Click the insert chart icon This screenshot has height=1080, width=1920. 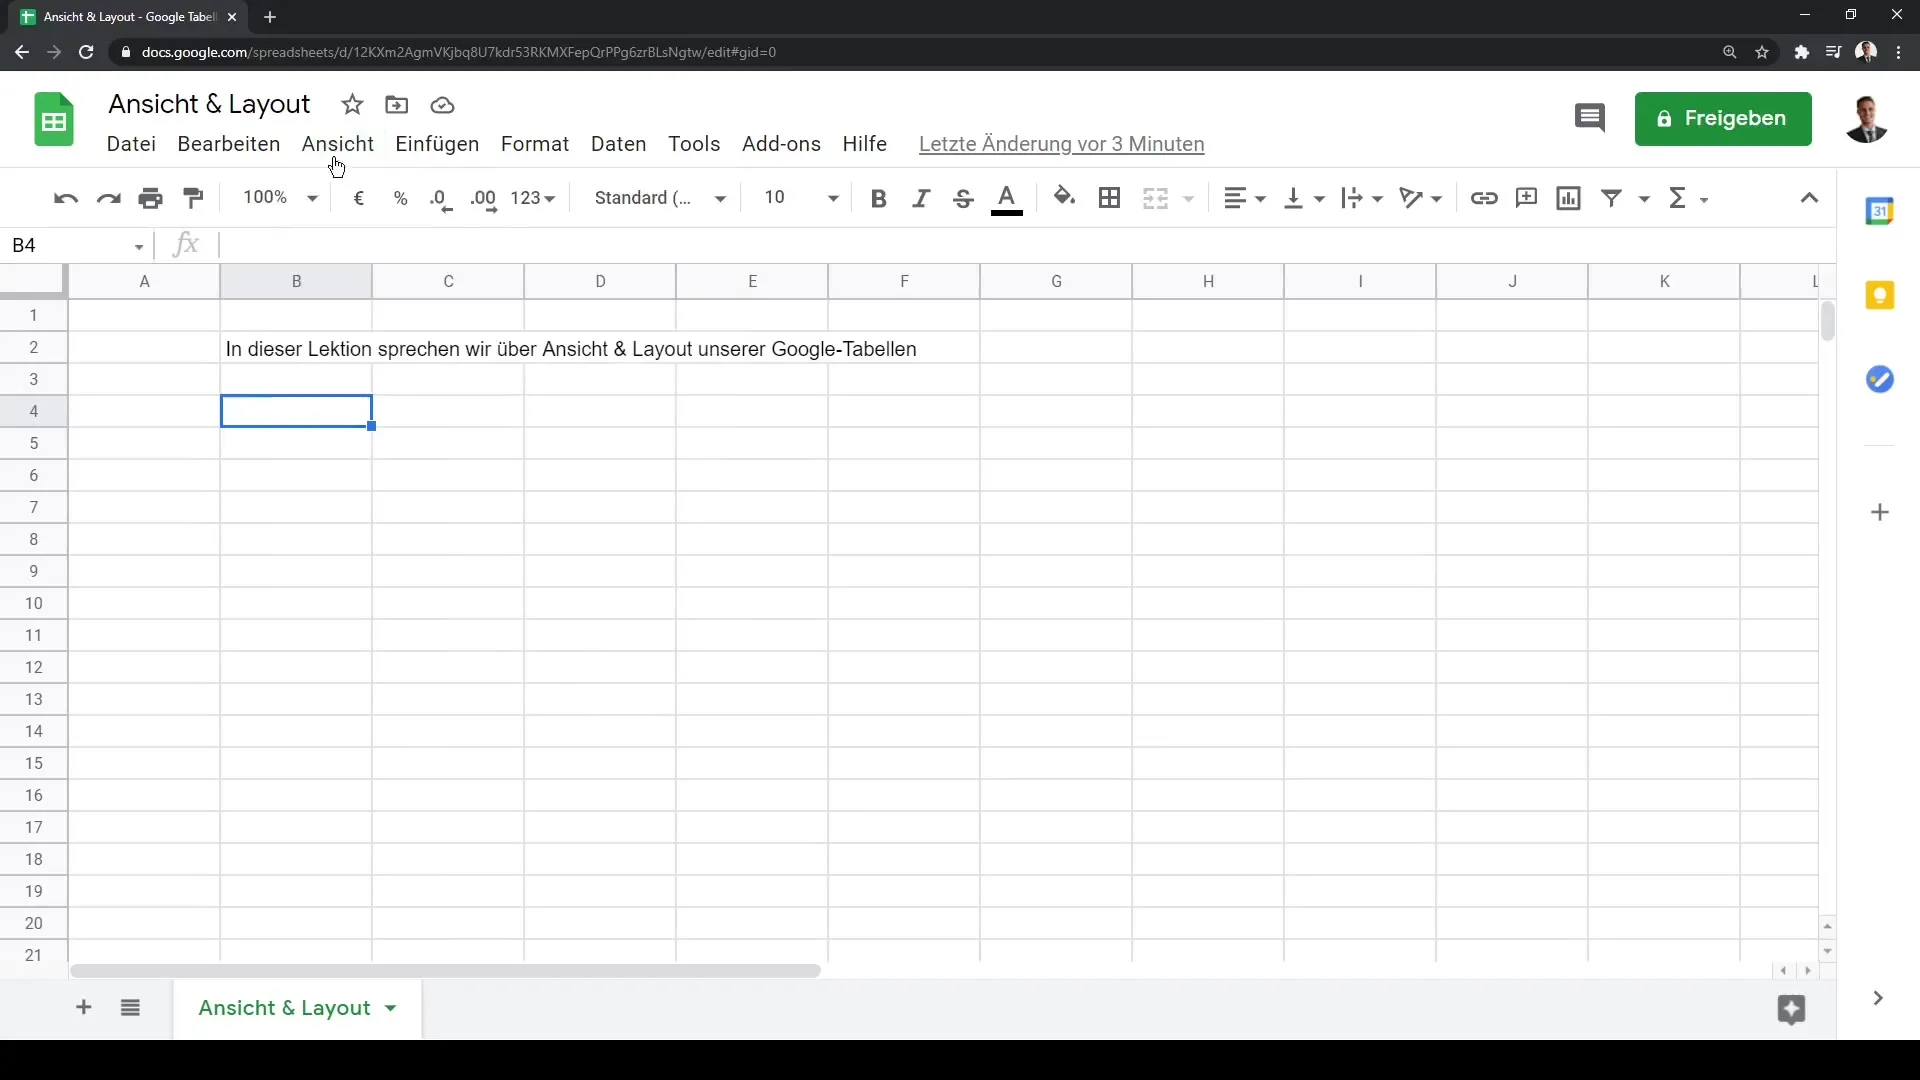click(1569, 198)
